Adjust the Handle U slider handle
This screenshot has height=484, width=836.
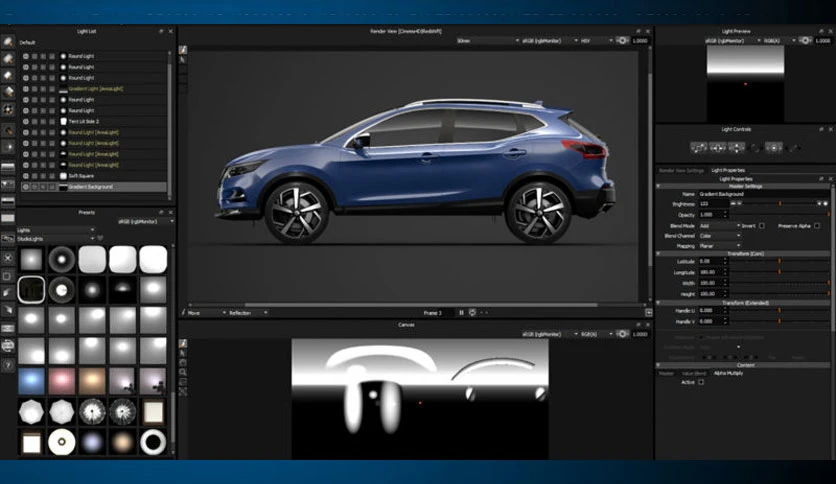click(779, 311)
